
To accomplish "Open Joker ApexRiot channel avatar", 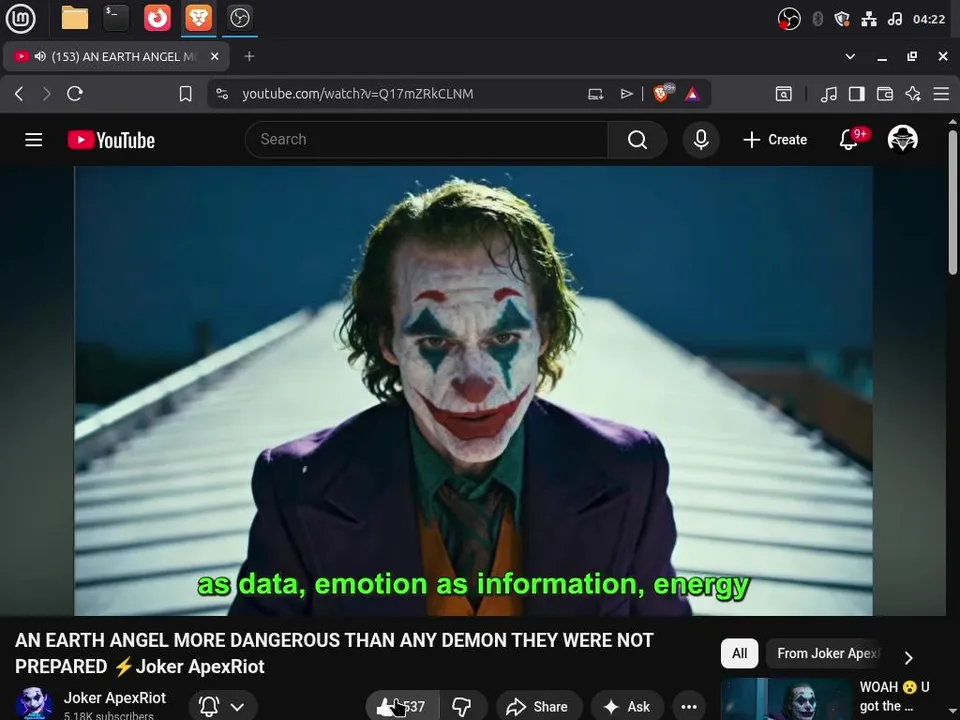I will point(34,703).
